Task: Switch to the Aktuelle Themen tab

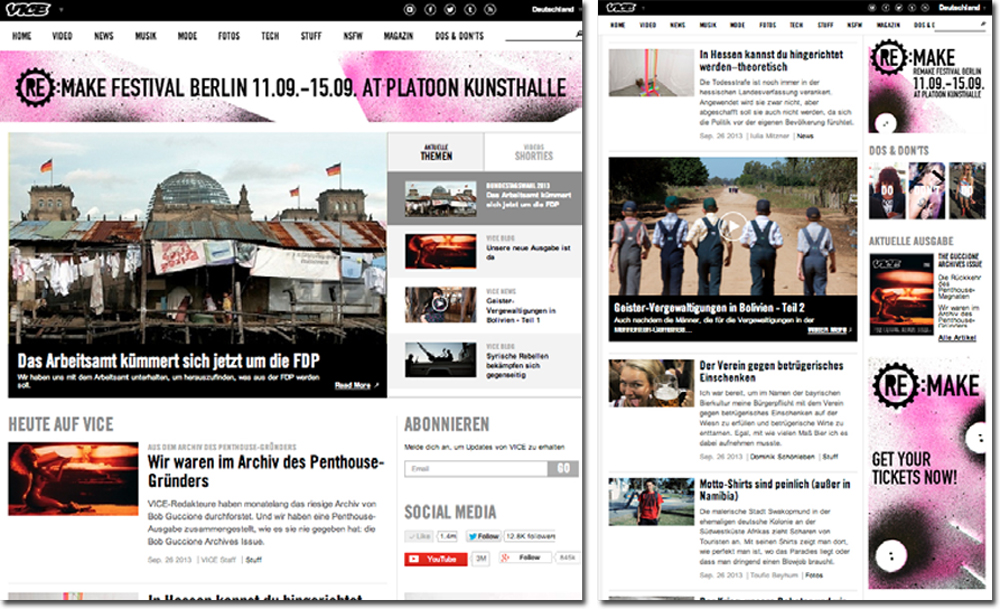Action: tap(436, 152)
